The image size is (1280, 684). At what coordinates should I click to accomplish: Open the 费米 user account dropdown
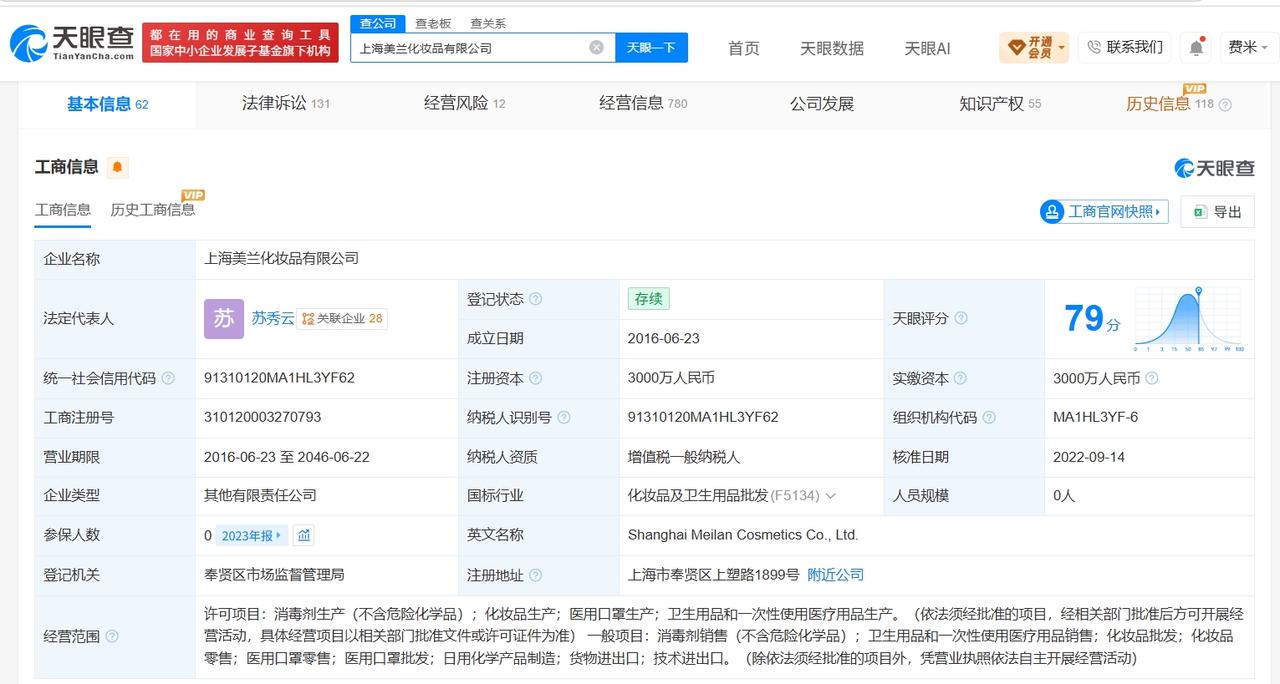tap(1248, 47)
